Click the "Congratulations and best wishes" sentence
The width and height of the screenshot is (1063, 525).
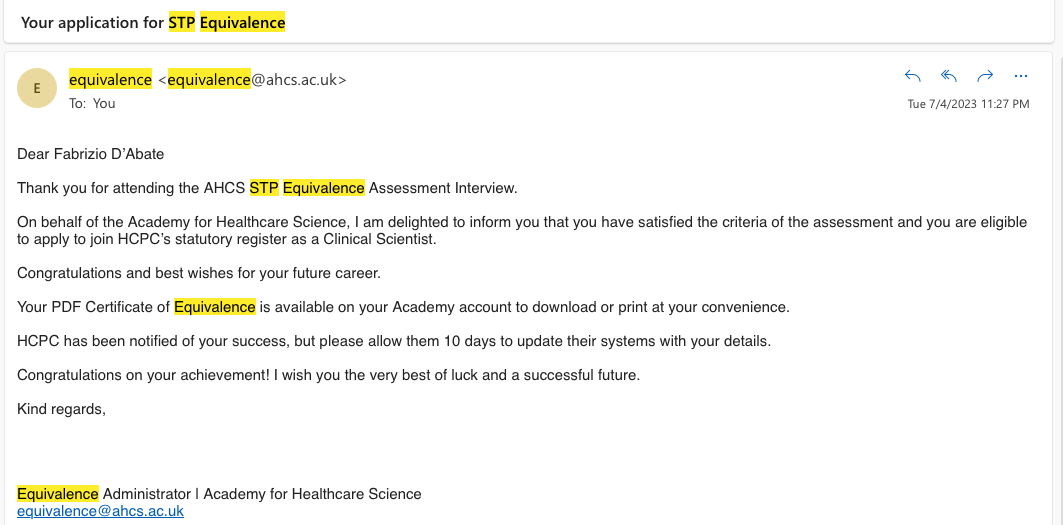[199, 273]
